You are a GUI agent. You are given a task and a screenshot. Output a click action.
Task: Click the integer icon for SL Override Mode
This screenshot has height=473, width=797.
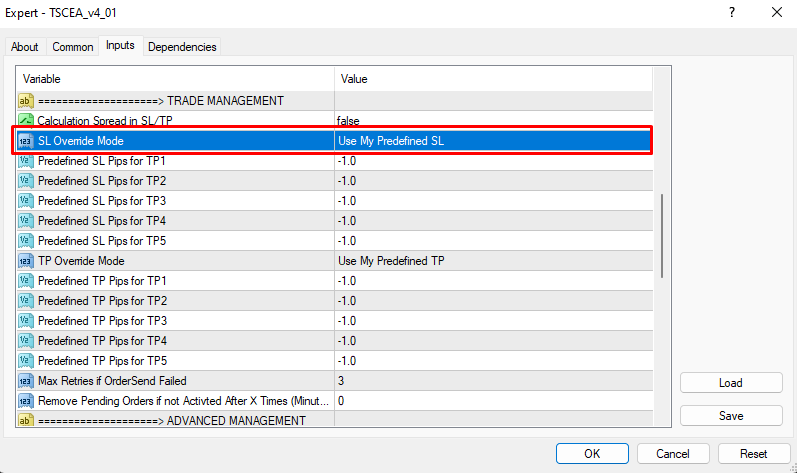pyautogui.click(x=26, y=141)
